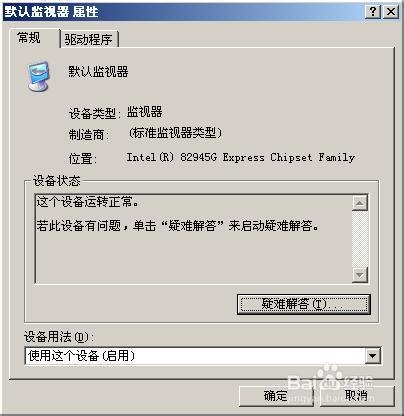Viewport: 404px width, 416px height.
Task: Click the status box scroll down arrow
Action: coord(360,275)
